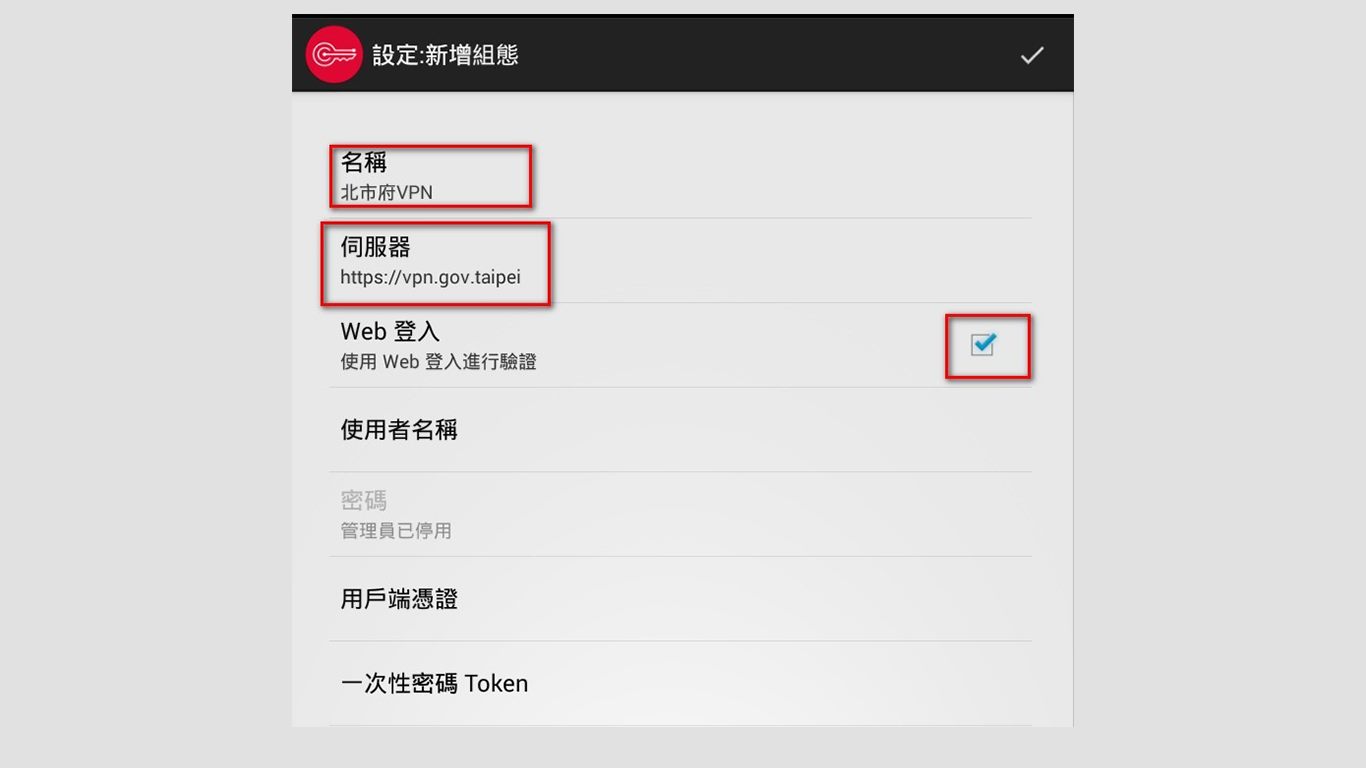Open the 用戶端憑證 setting
The height and width of the screenshot is (768, 1366).
click(399, 599)
